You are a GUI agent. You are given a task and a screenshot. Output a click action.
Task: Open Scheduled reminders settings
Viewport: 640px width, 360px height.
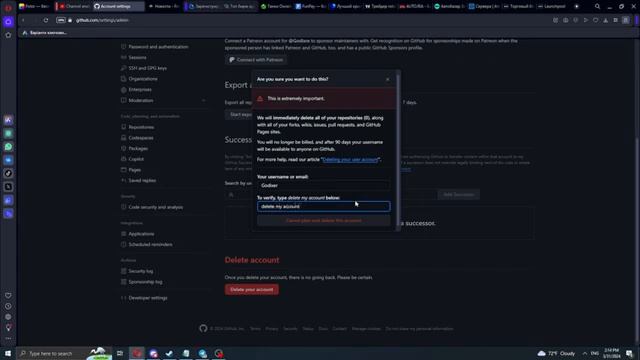[150, 244]
